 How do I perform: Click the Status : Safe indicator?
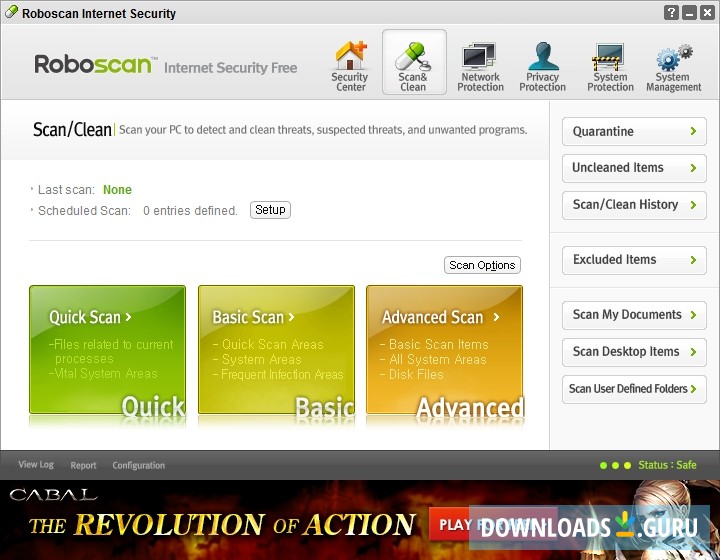point(667,465)
